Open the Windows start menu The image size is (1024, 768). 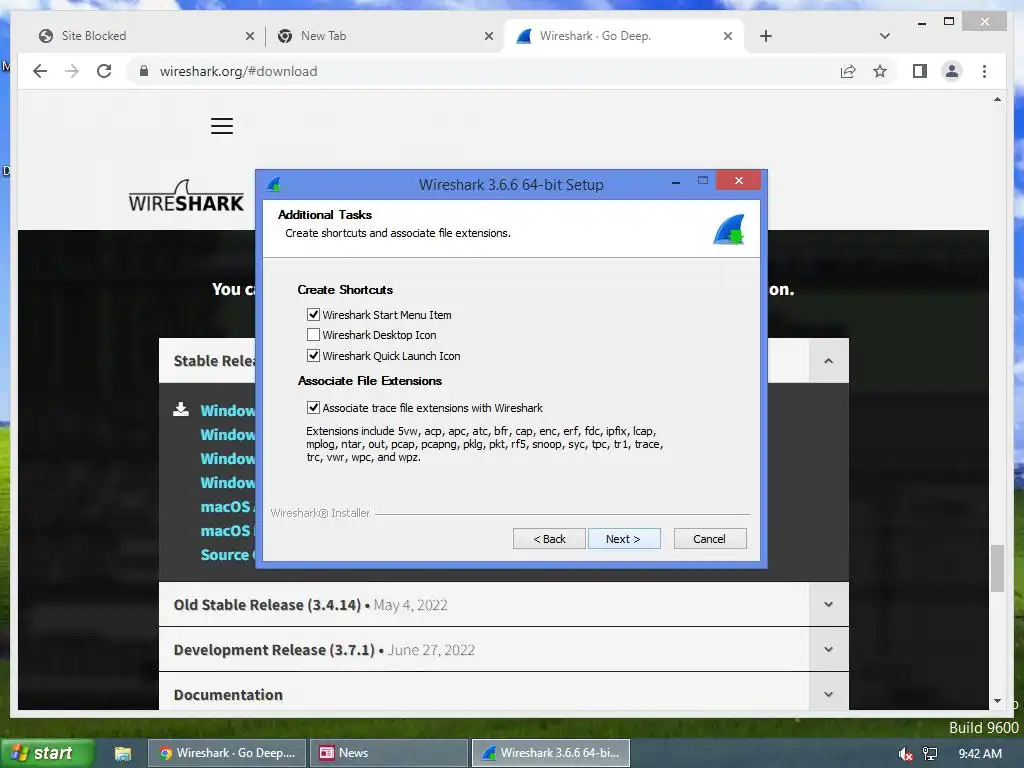(x=48, y=753)
